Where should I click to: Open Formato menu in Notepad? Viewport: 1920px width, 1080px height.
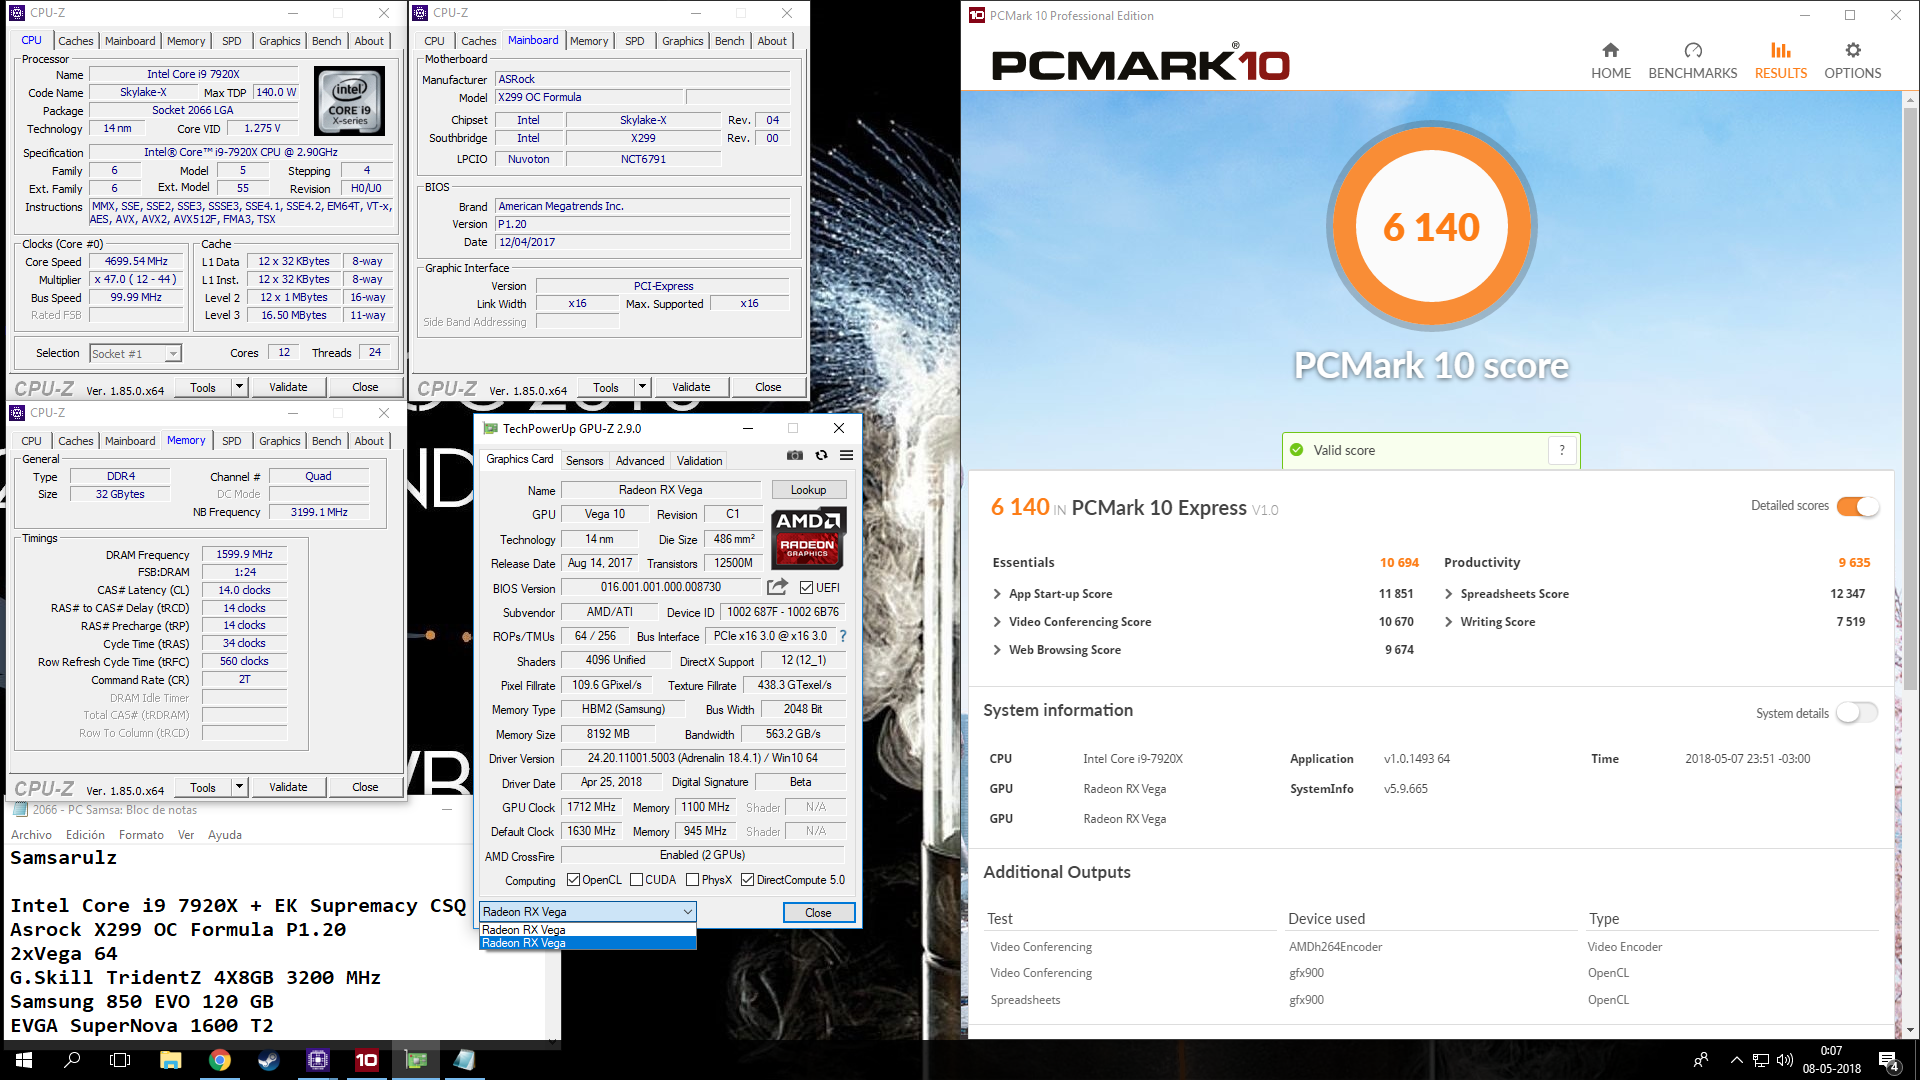click(x=141, y=835)
